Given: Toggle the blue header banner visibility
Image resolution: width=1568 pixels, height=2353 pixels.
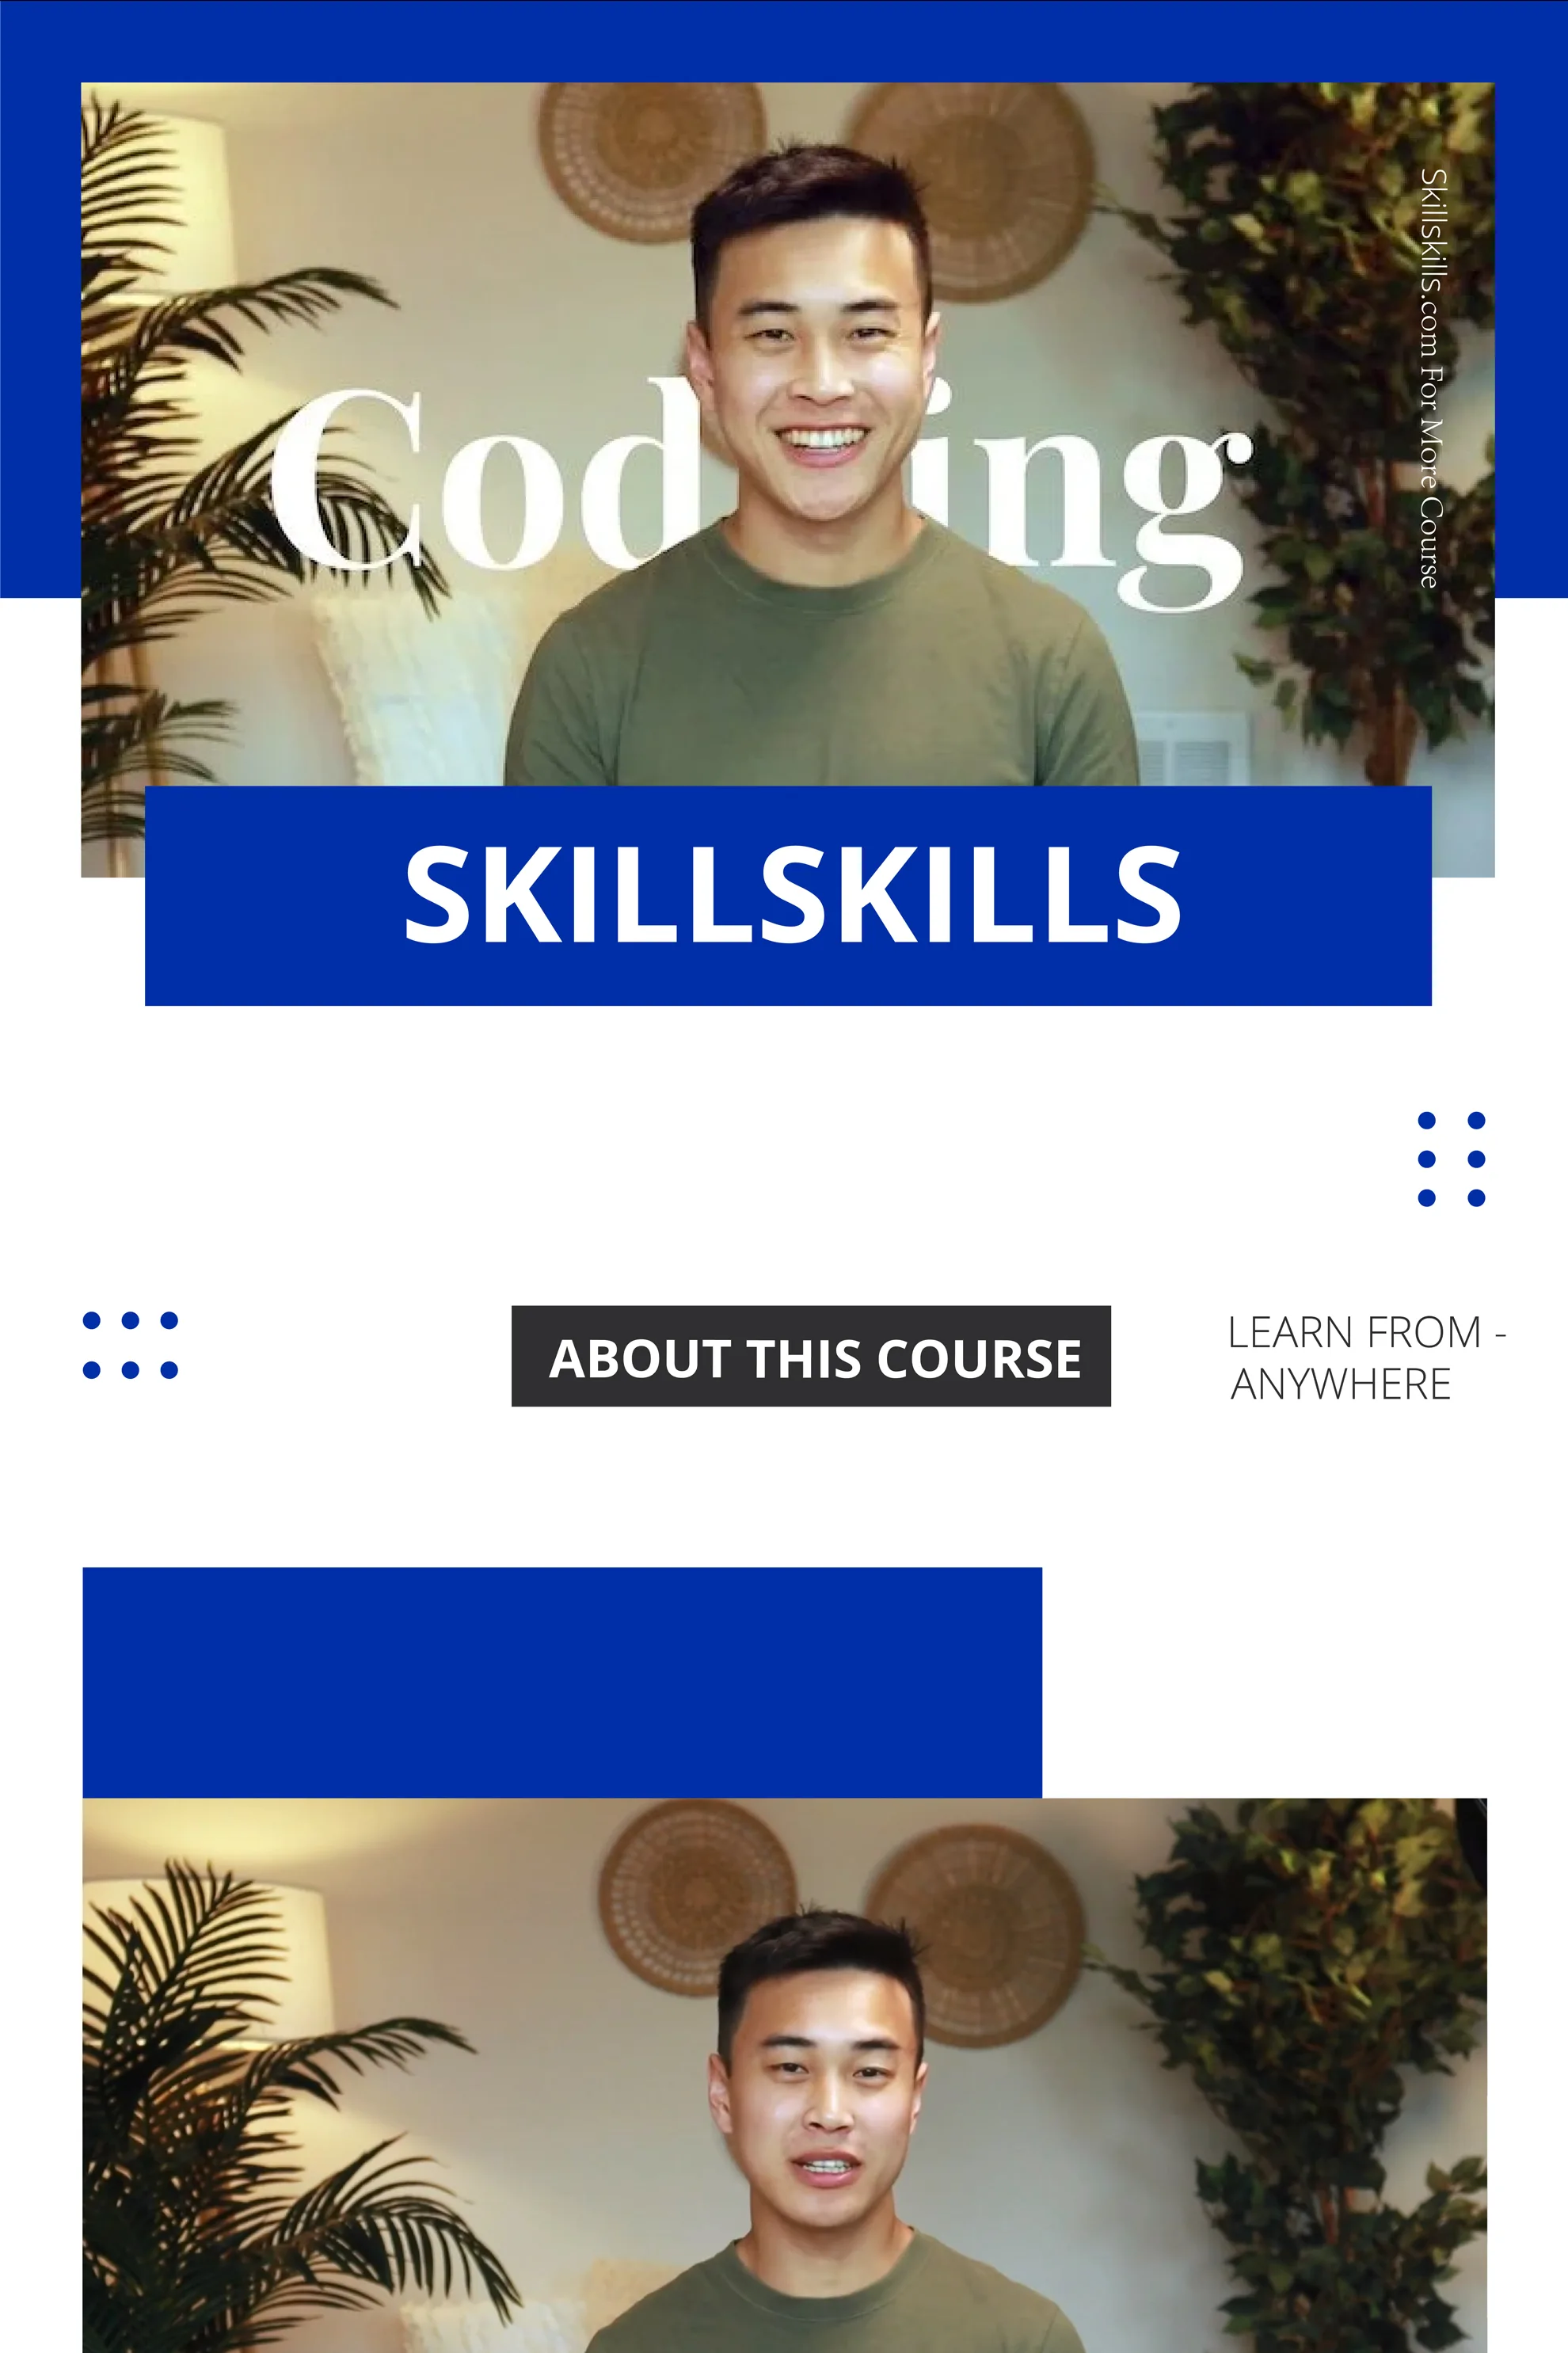Looking at the screenshot, I should (784, 44).
